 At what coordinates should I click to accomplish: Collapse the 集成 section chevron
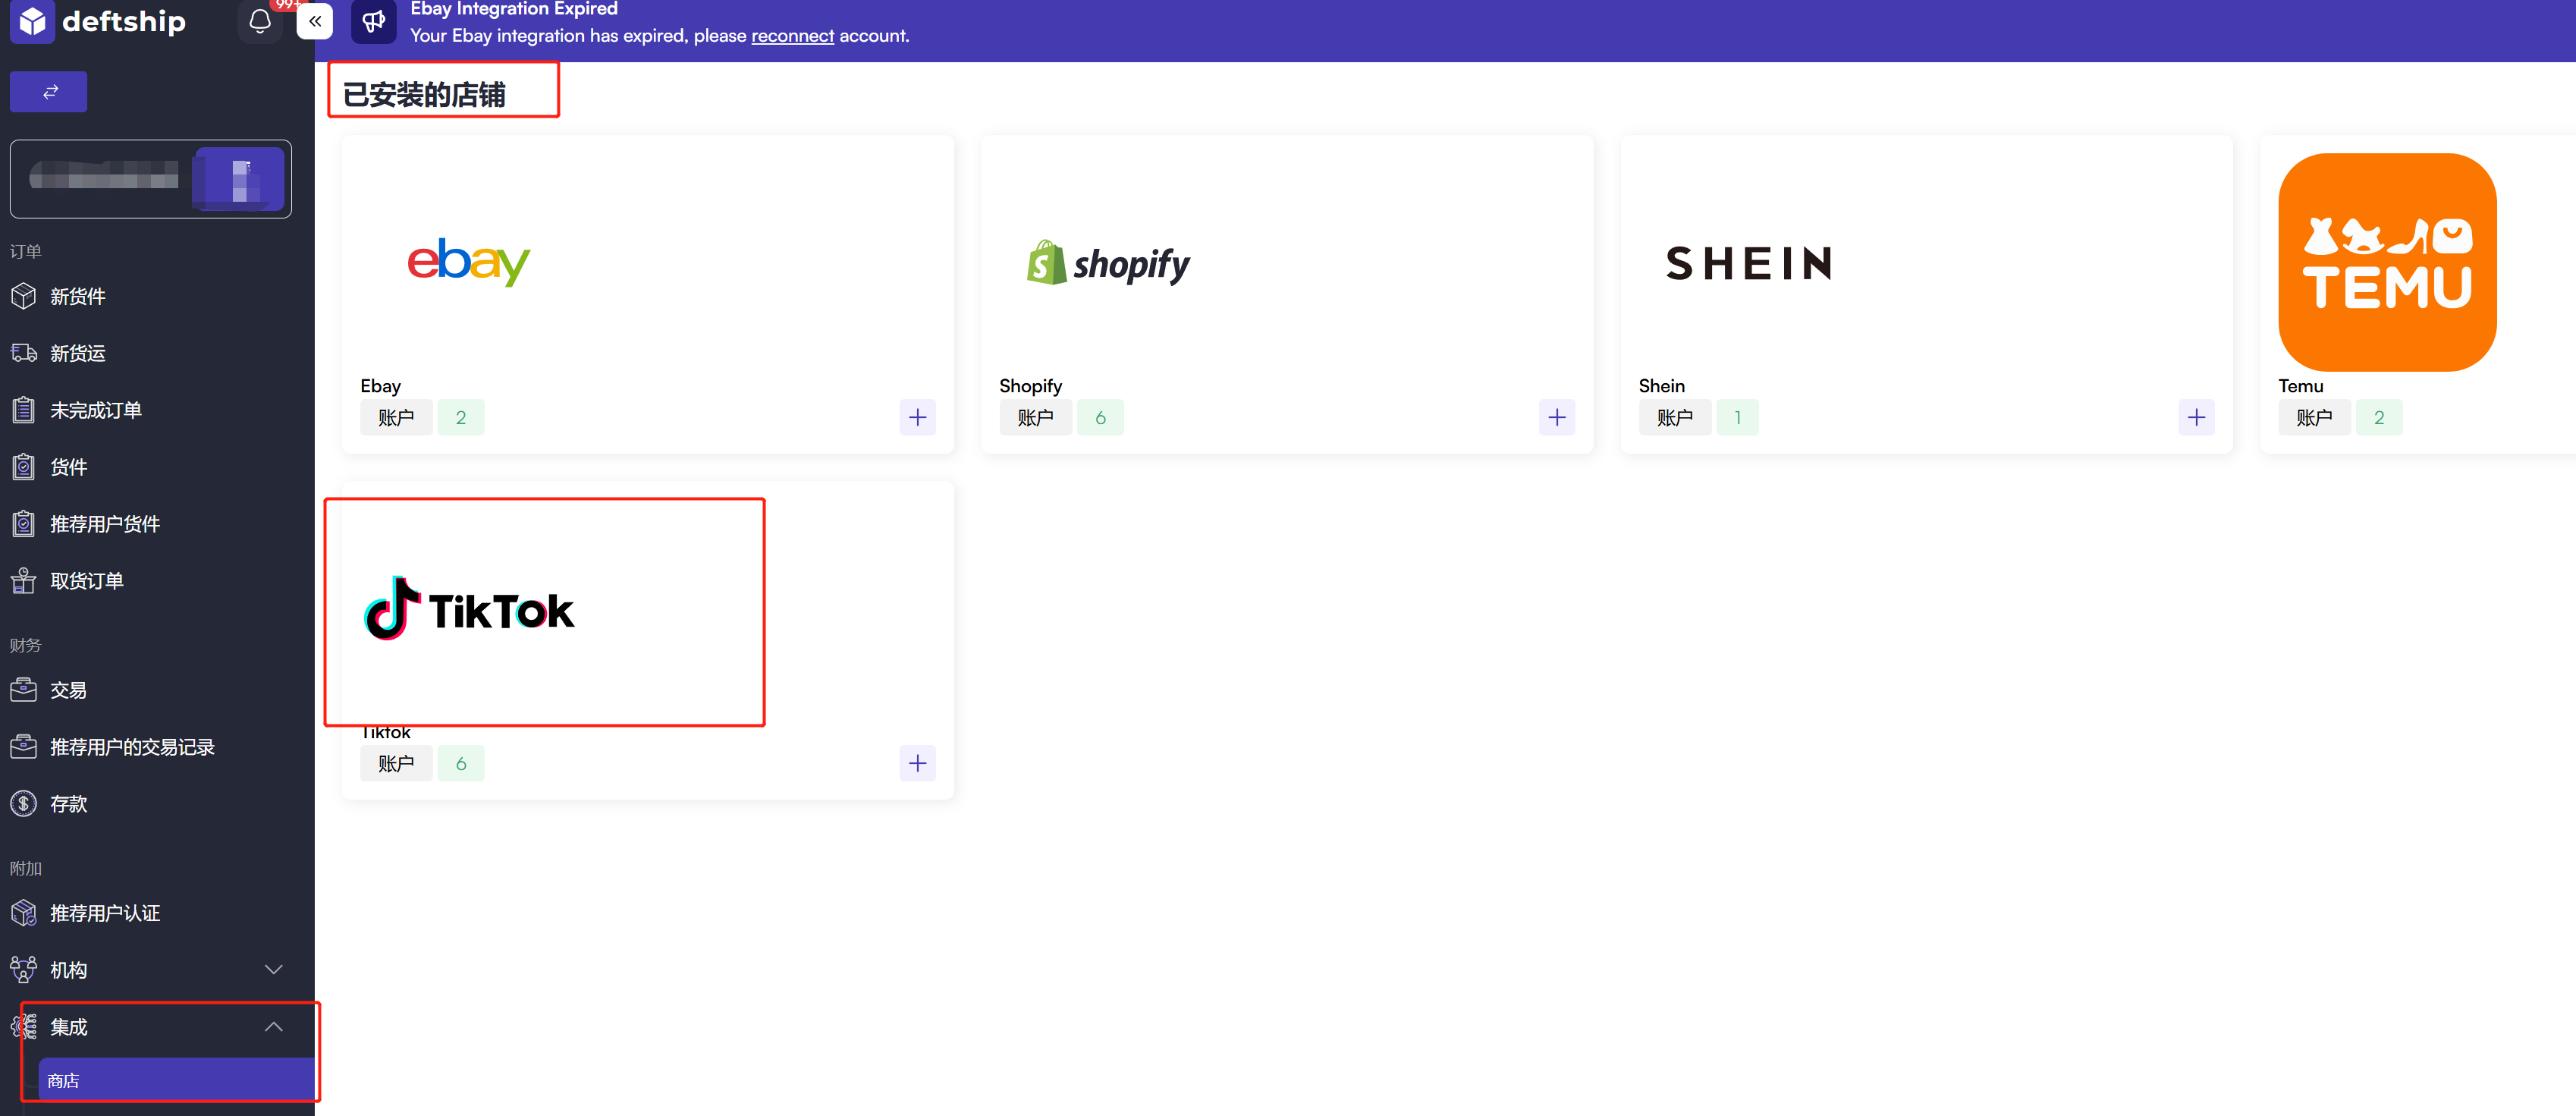(x=273, y=1027)
